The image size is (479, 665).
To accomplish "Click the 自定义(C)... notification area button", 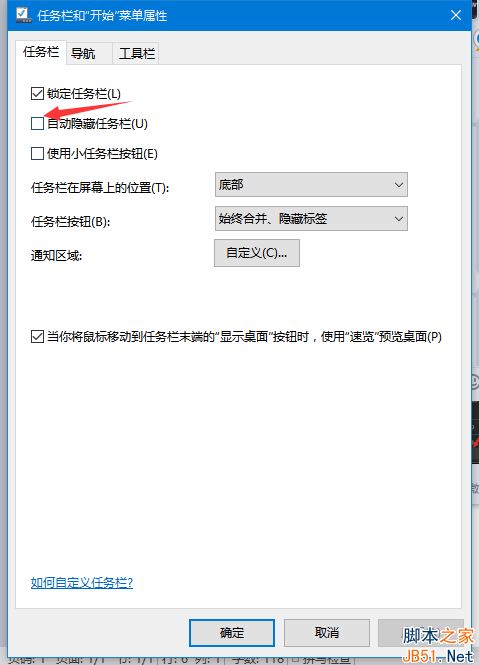I will point(257,253).
